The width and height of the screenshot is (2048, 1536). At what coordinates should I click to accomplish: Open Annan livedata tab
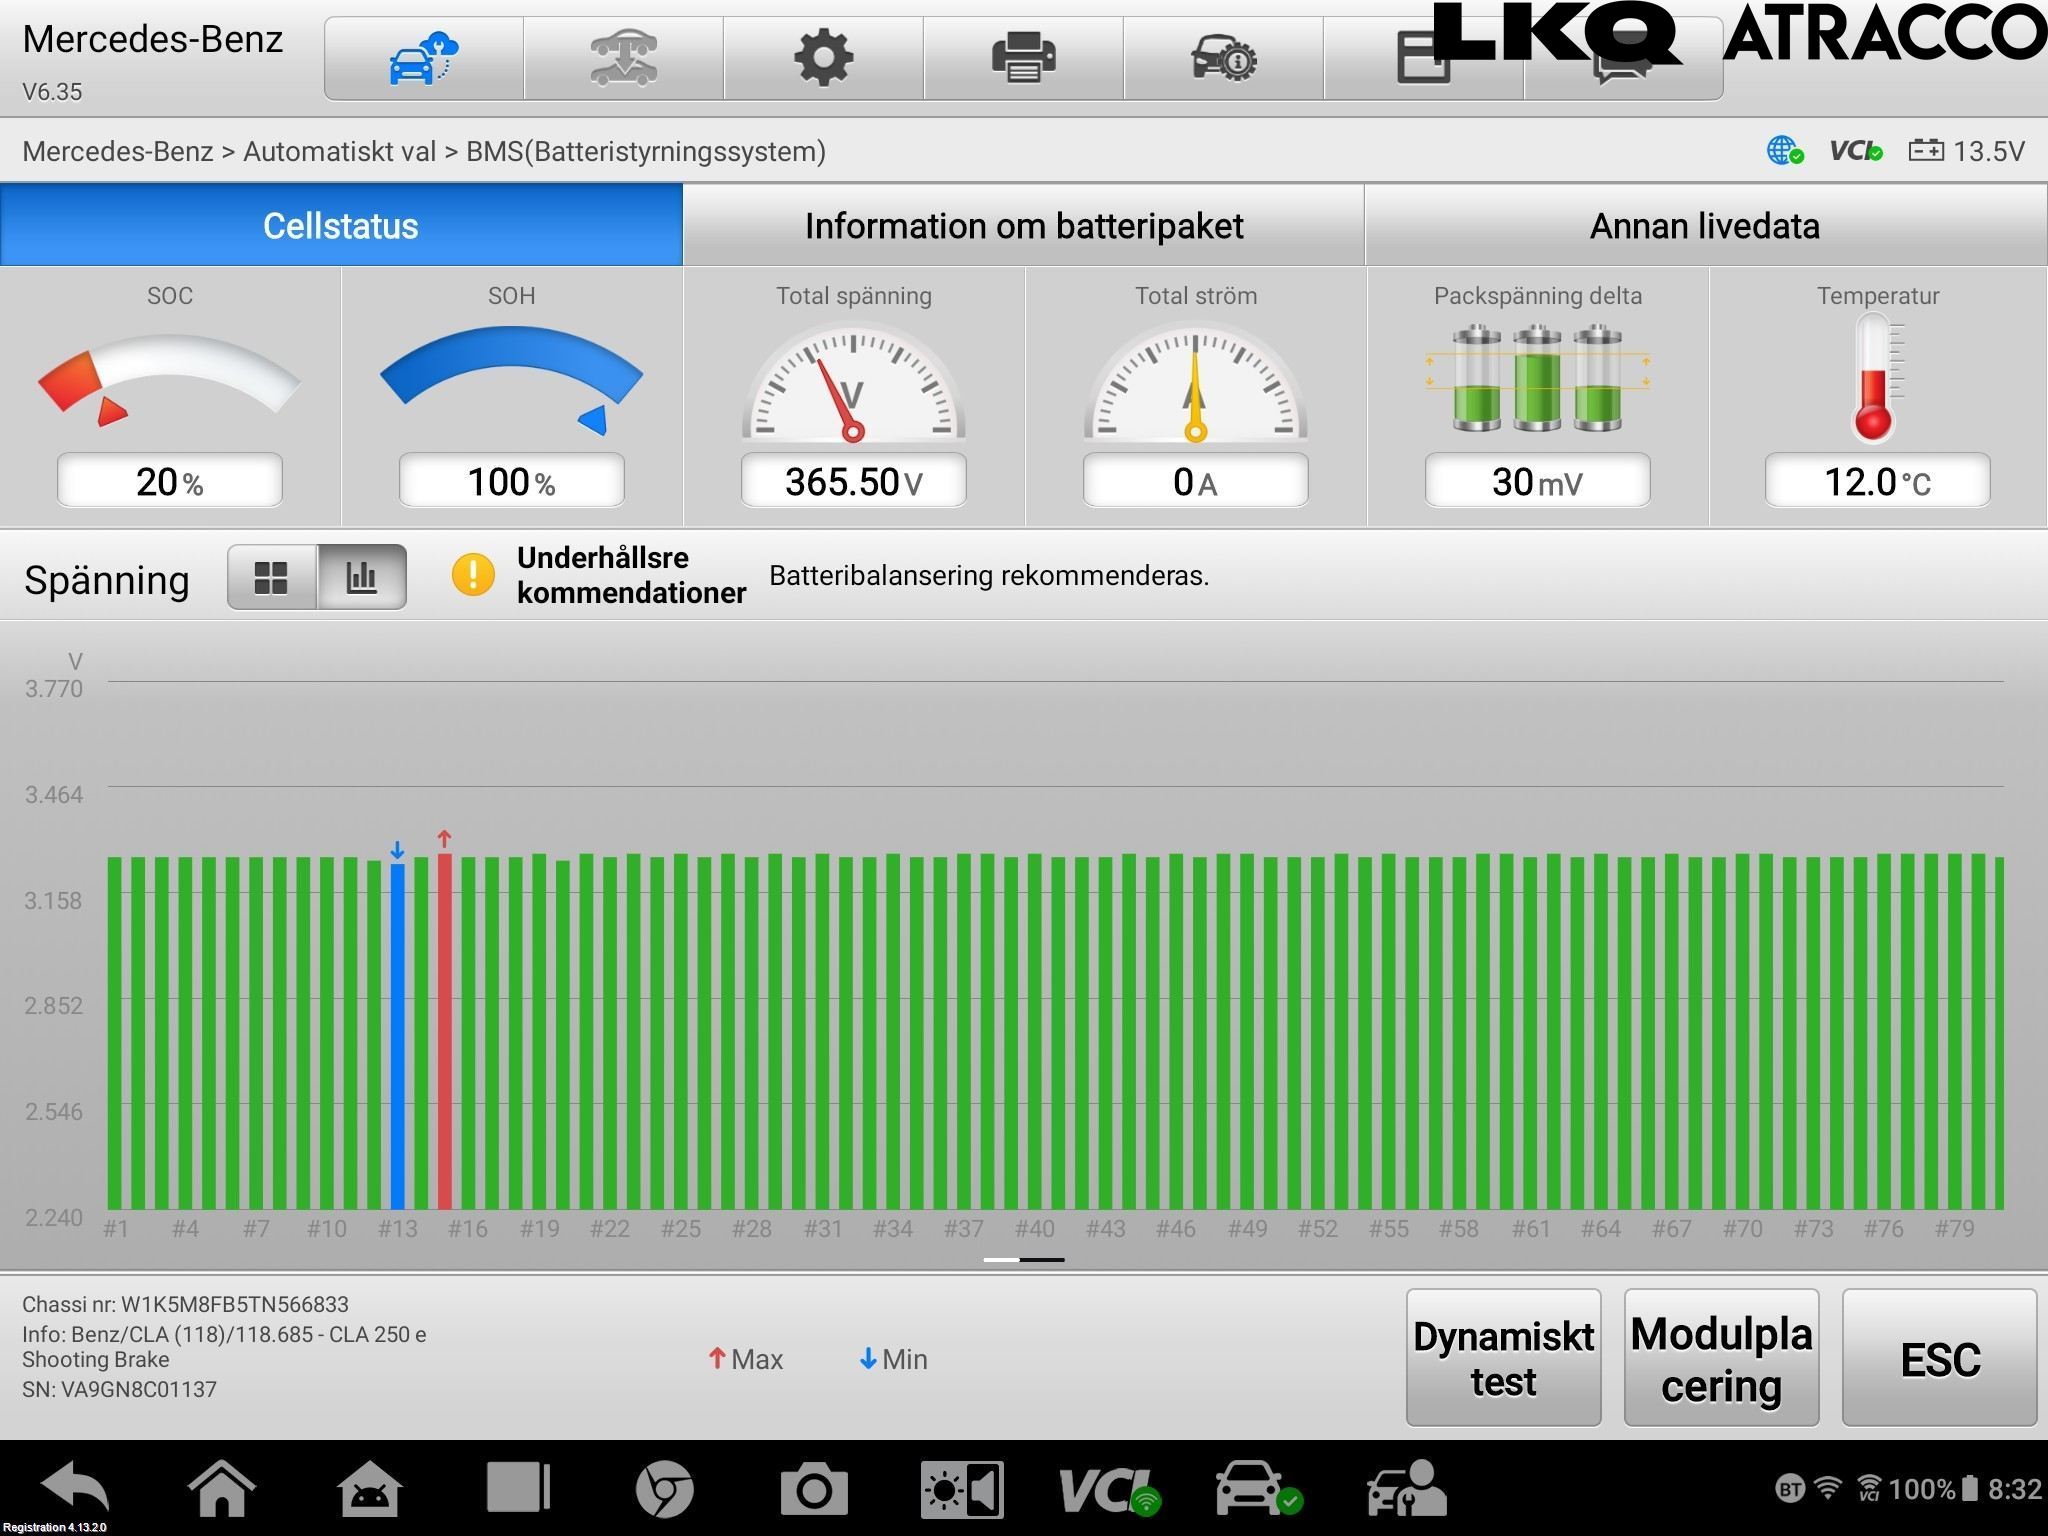coord(1705,225)
